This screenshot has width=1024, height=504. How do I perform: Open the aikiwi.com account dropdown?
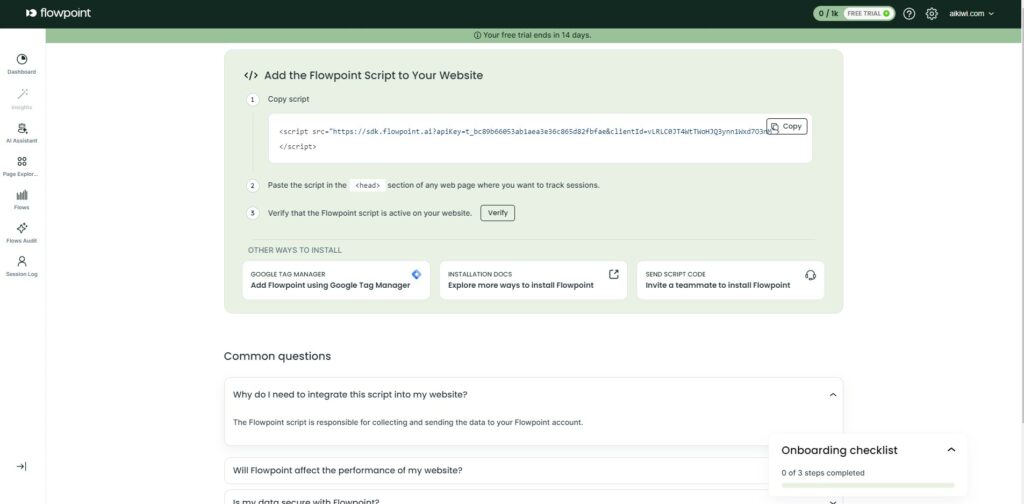coord(971,14)
